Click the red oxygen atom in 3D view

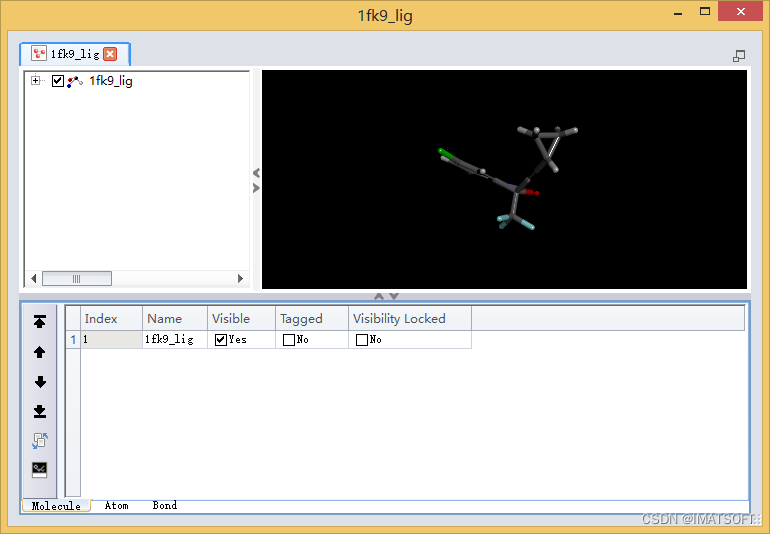pos(533,193)
